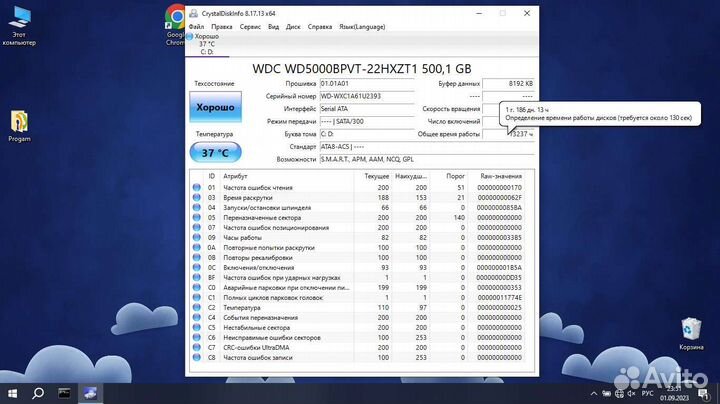Screen dimensions: 720x404
Task: Open the Сервис menu
Action: coord(250,27)
